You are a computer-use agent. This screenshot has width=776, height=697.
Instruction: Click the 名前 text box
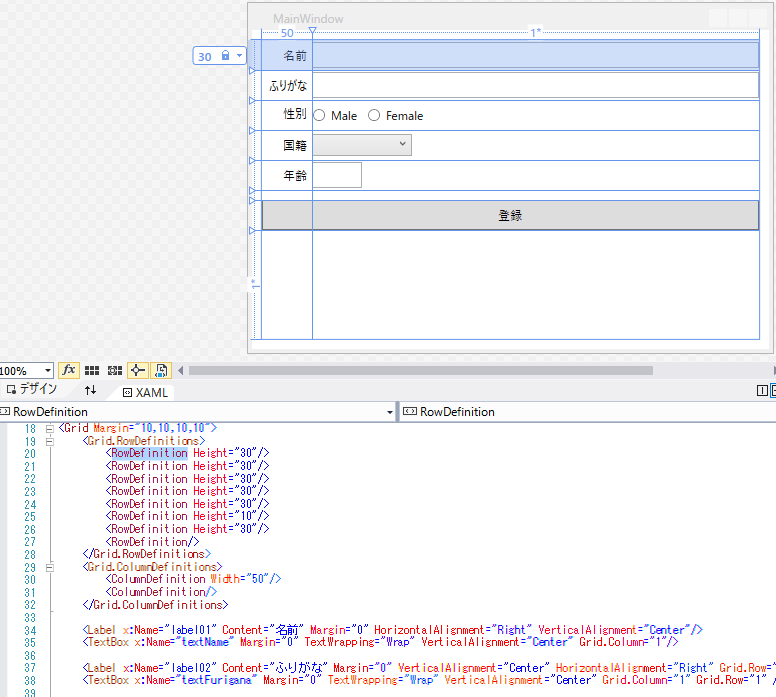[x=535, y=55]
